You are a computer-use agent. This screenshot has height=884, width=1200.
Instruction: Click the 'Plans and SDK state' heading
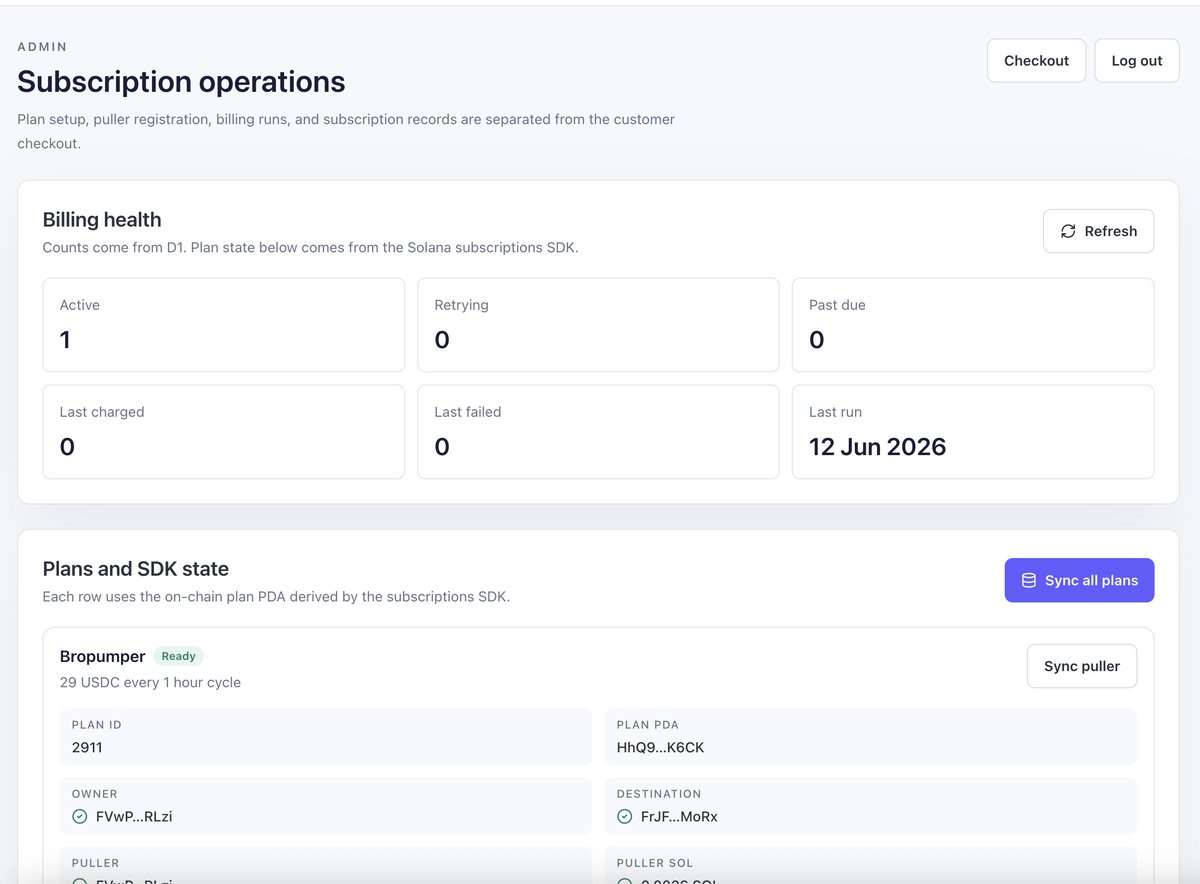(136, 569)
